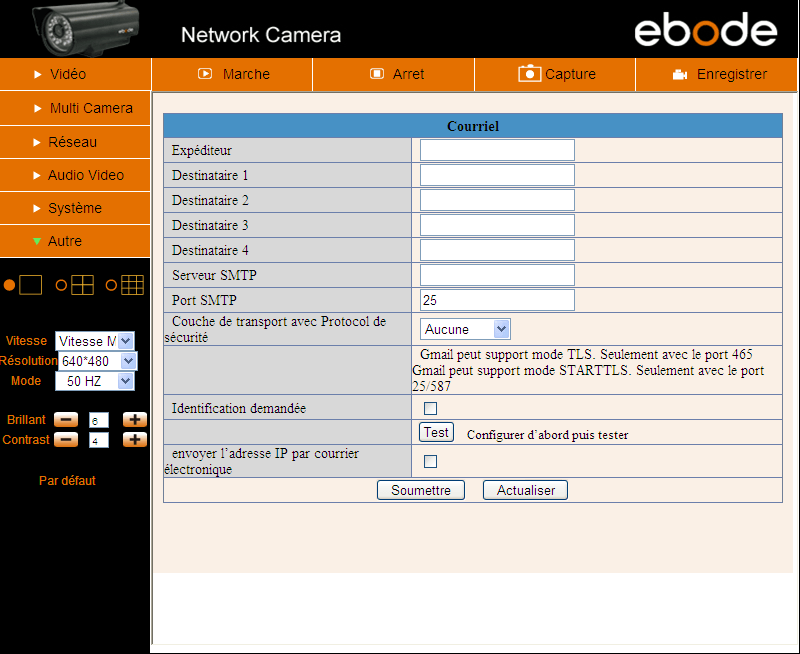The height and width of the screenshot is (654, 800).
Task: Focus the Destinataire 3 input field
Action: point(497,225)
